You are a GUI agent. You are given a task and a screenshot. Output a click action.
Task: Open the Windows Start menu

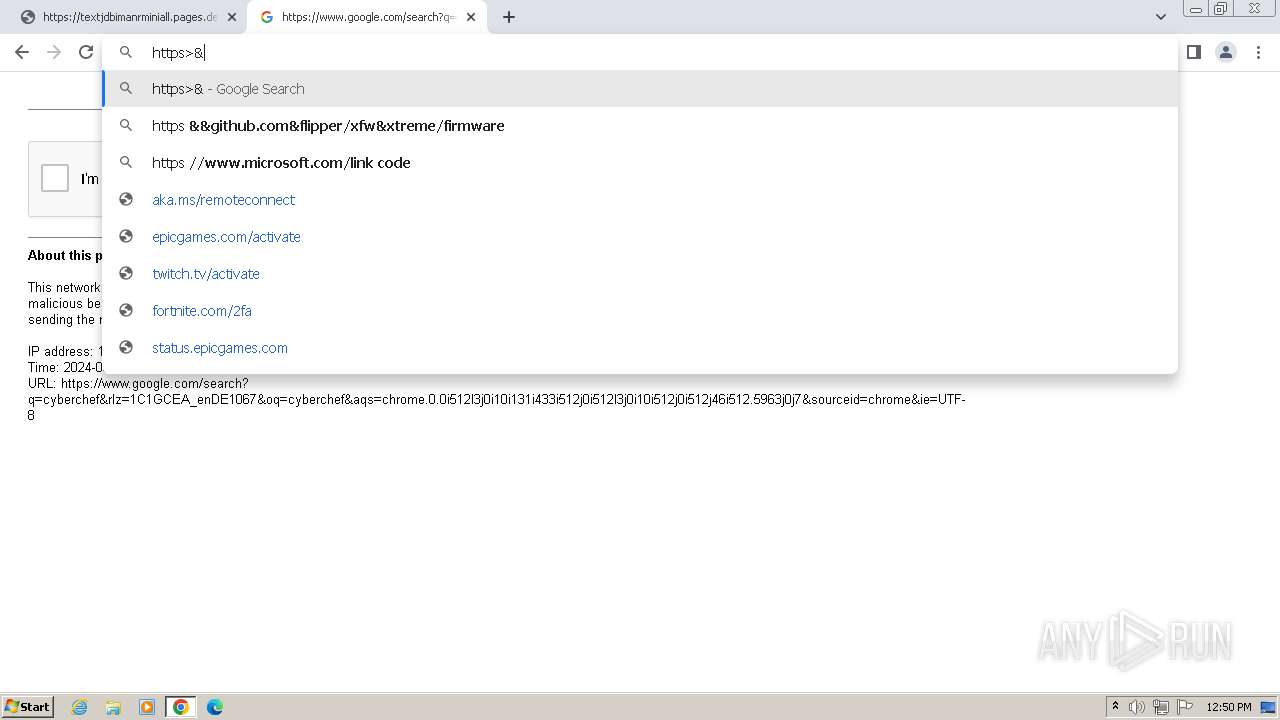coord(27,707)
